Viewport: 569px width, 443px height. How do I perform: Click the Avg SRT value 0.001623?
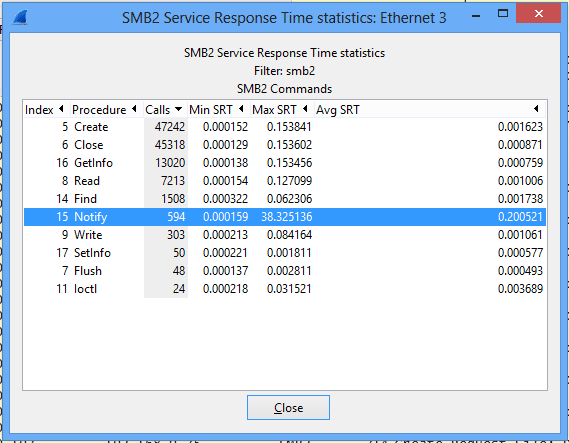click(520, 127)
